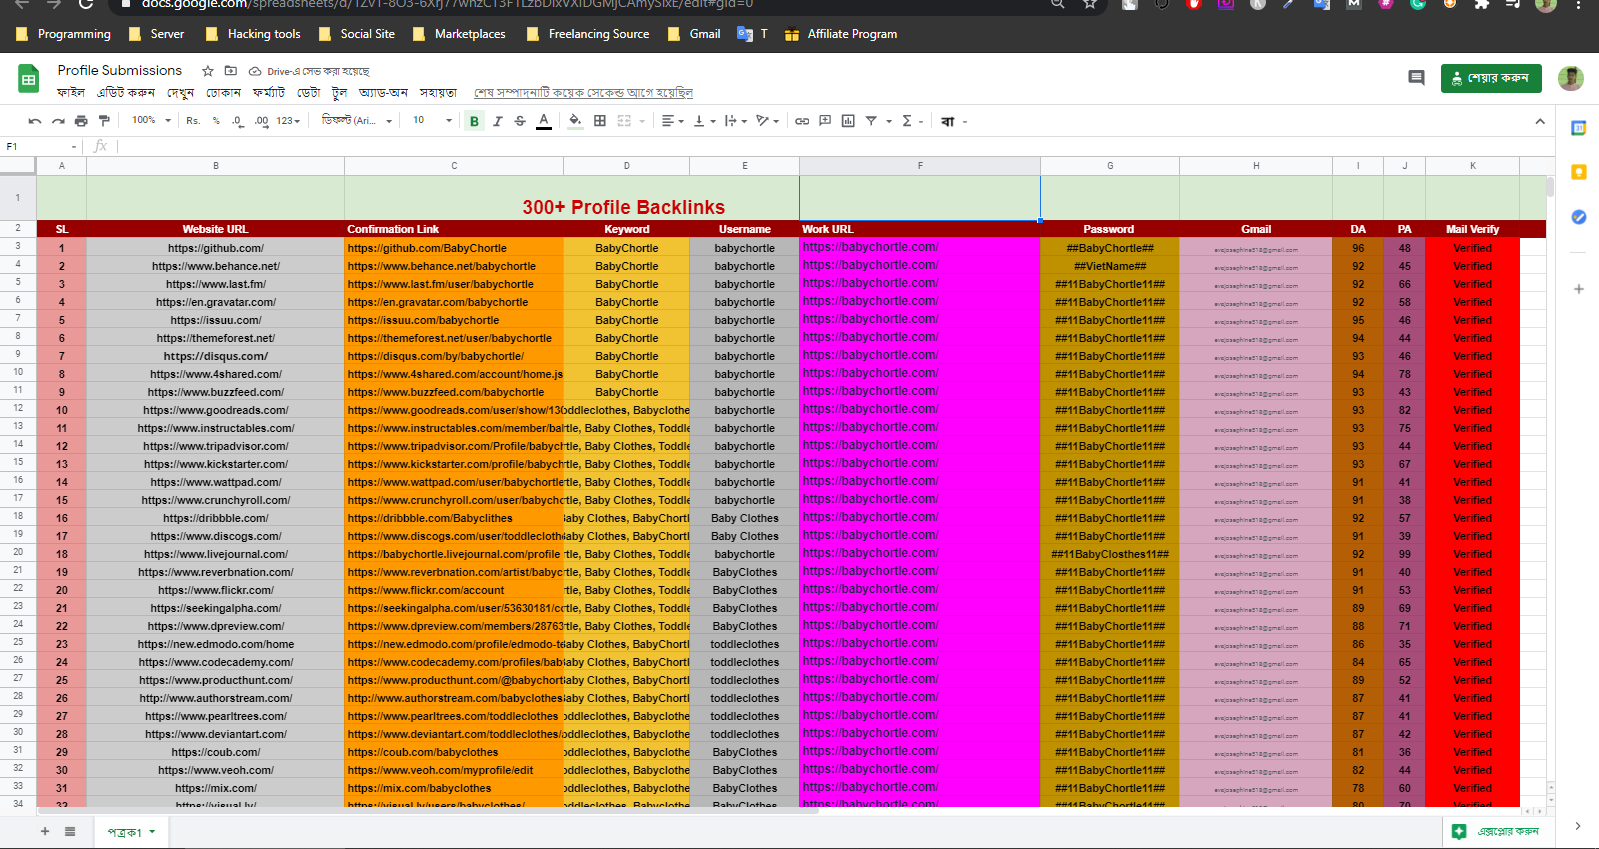The image size is (1599, 849).
Task: Open the font size dropdown
Action: (432, 121)
